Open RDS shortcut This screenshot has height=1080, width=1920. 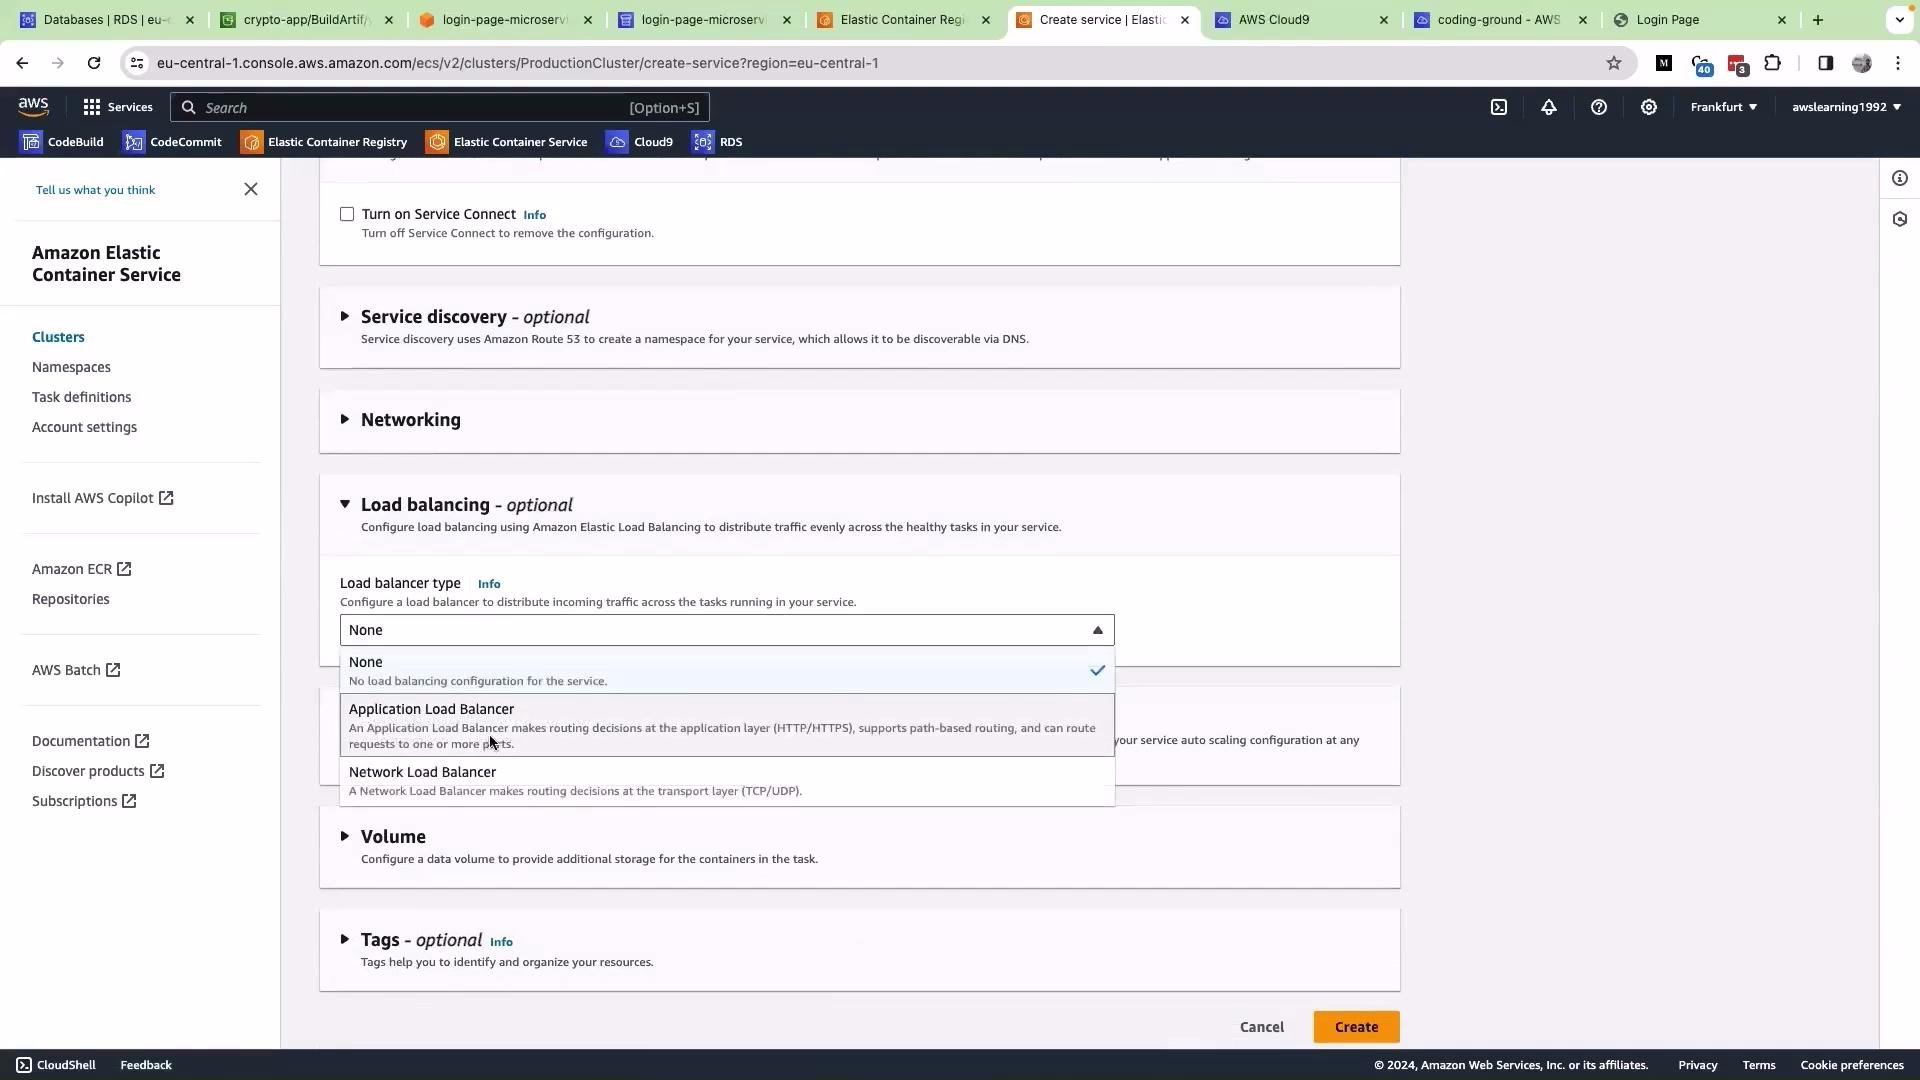click(x=718, y=142)
